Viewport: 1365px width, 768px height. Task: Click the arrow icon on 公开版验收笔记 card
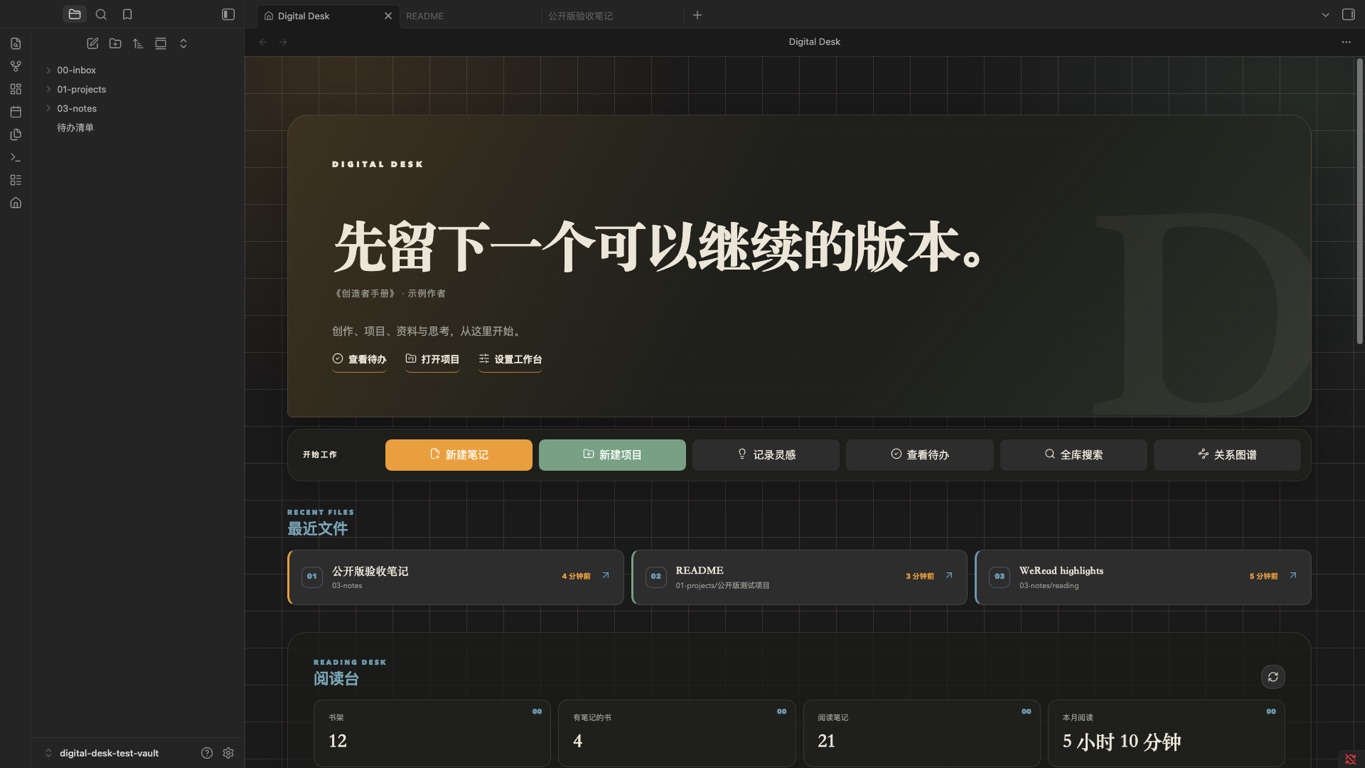tap(605, 576)
